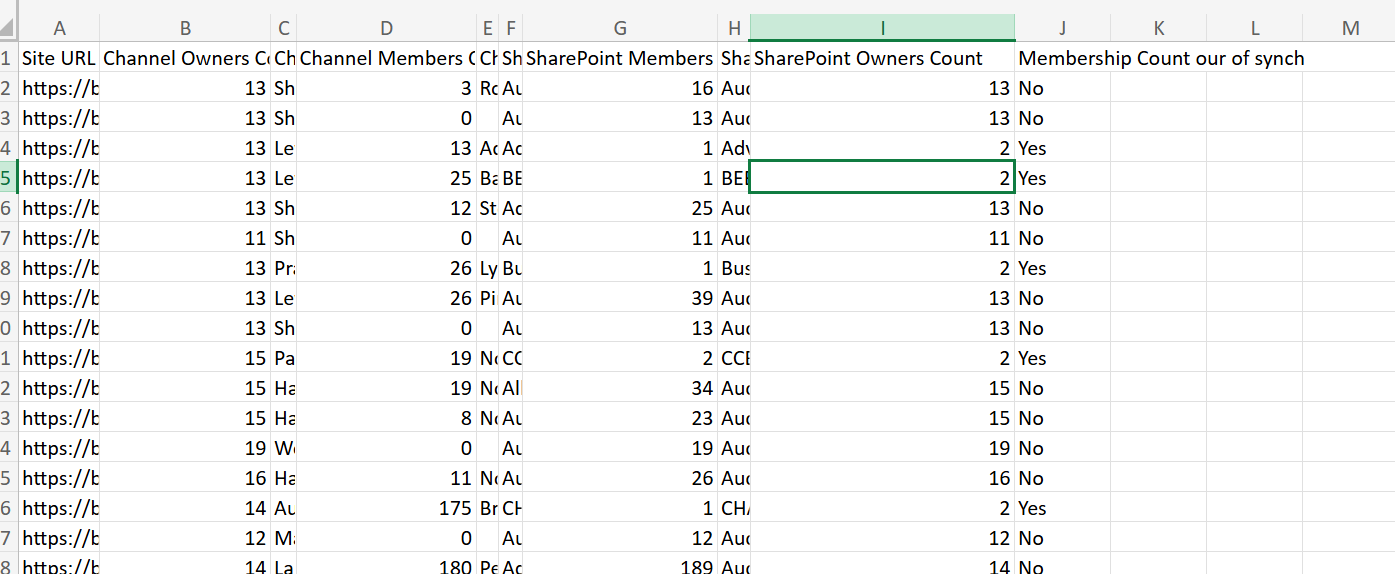Select the 'Pra' cell in row 8
This screenshot has width=1395, height=574.
click(284, 268)
